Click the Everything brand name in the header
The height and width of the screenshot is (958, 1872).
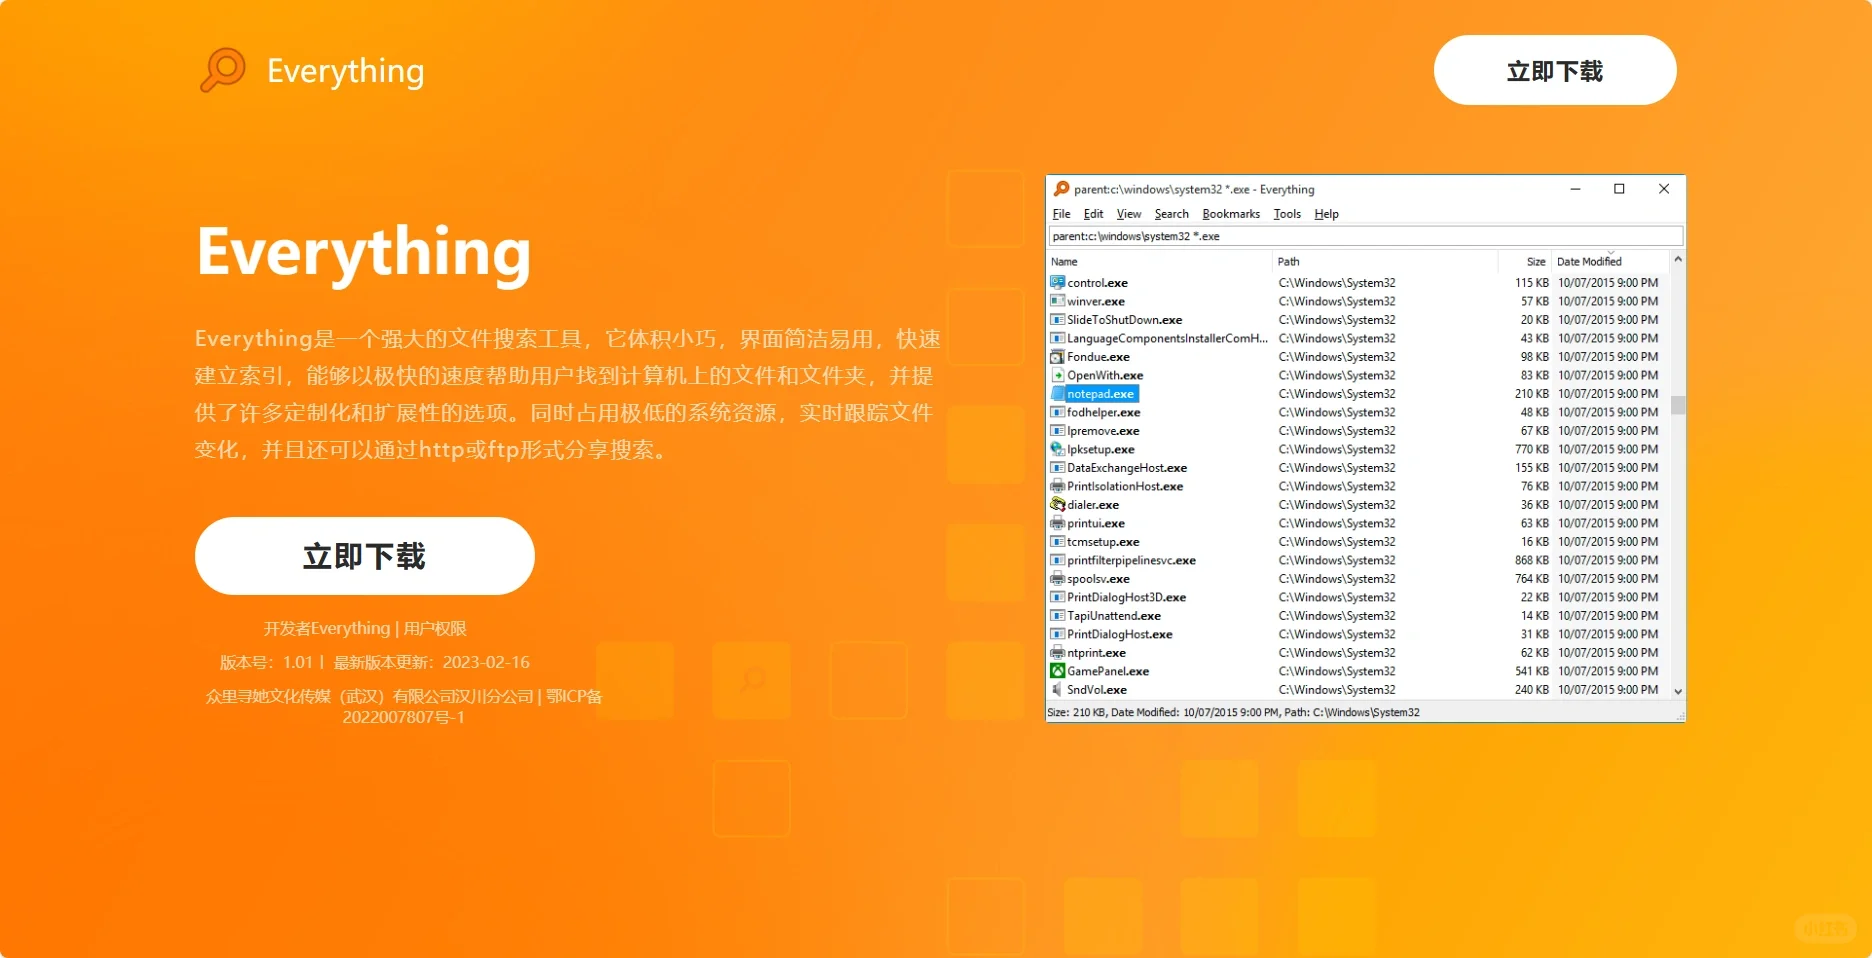coord(345,71)
